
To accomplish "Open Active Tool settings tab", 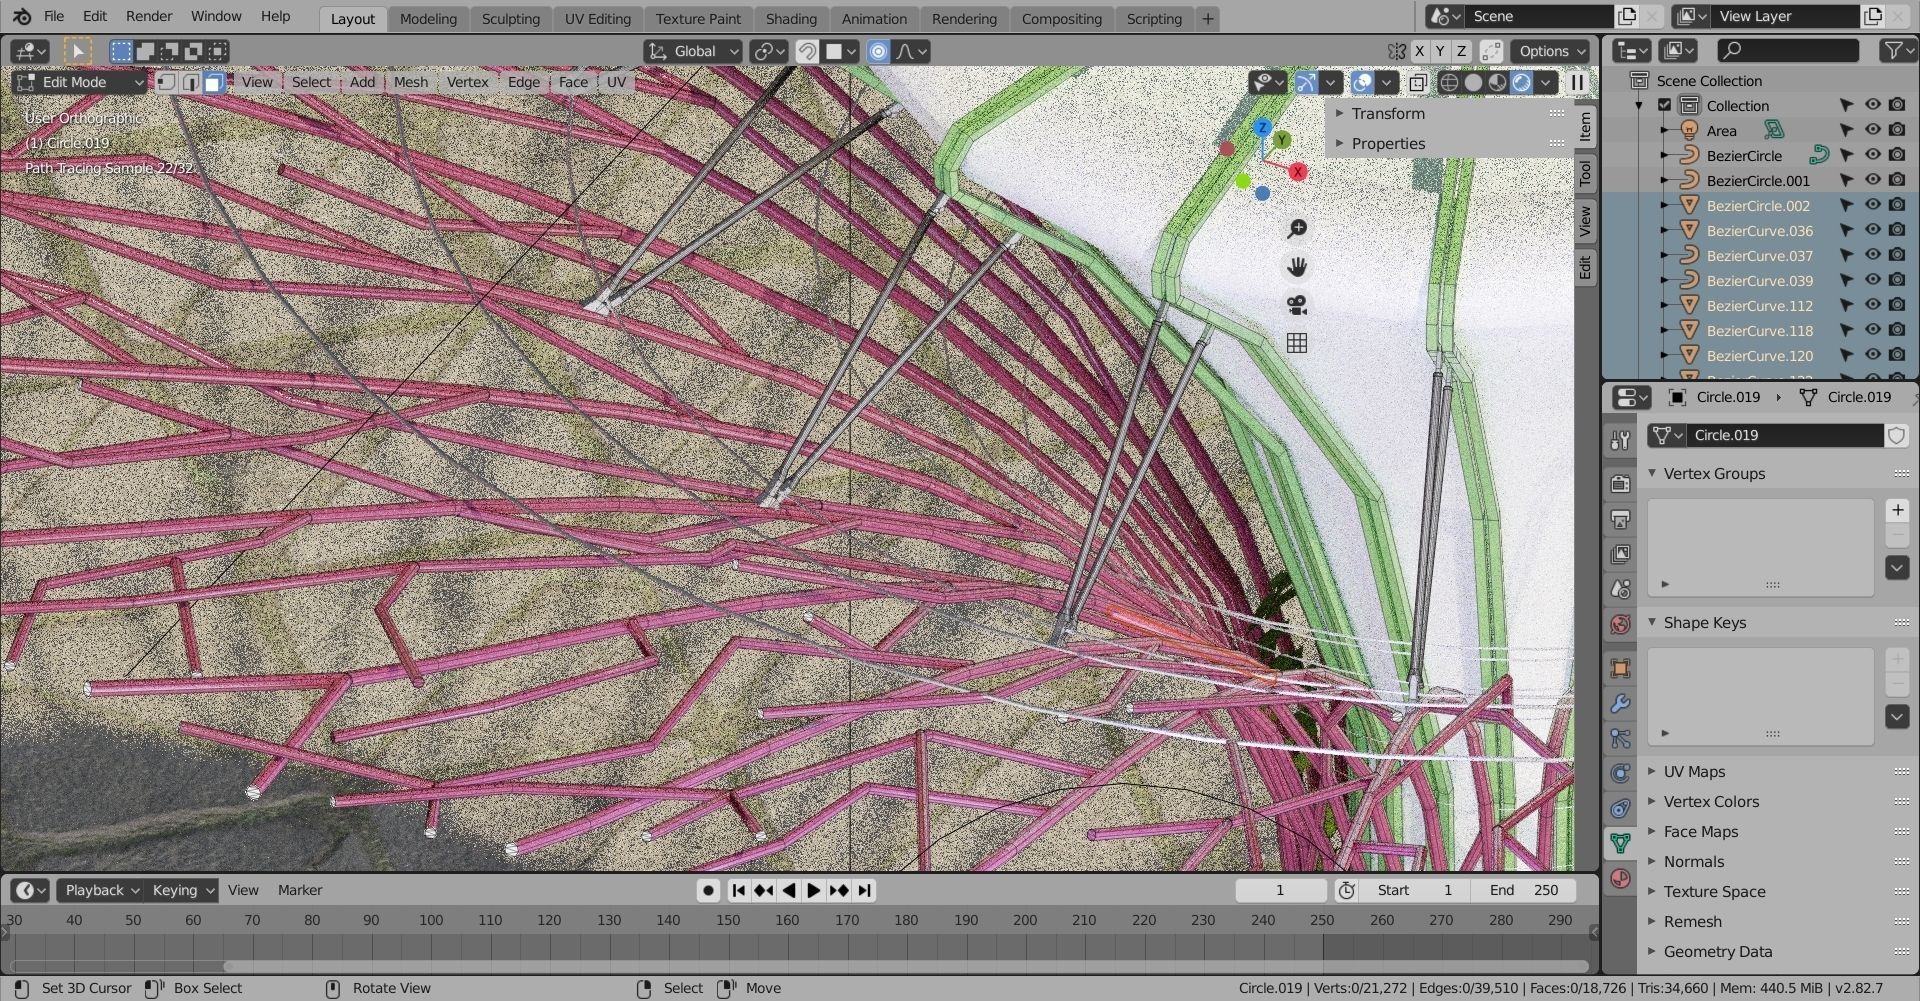I will (x=1620, y=440).
